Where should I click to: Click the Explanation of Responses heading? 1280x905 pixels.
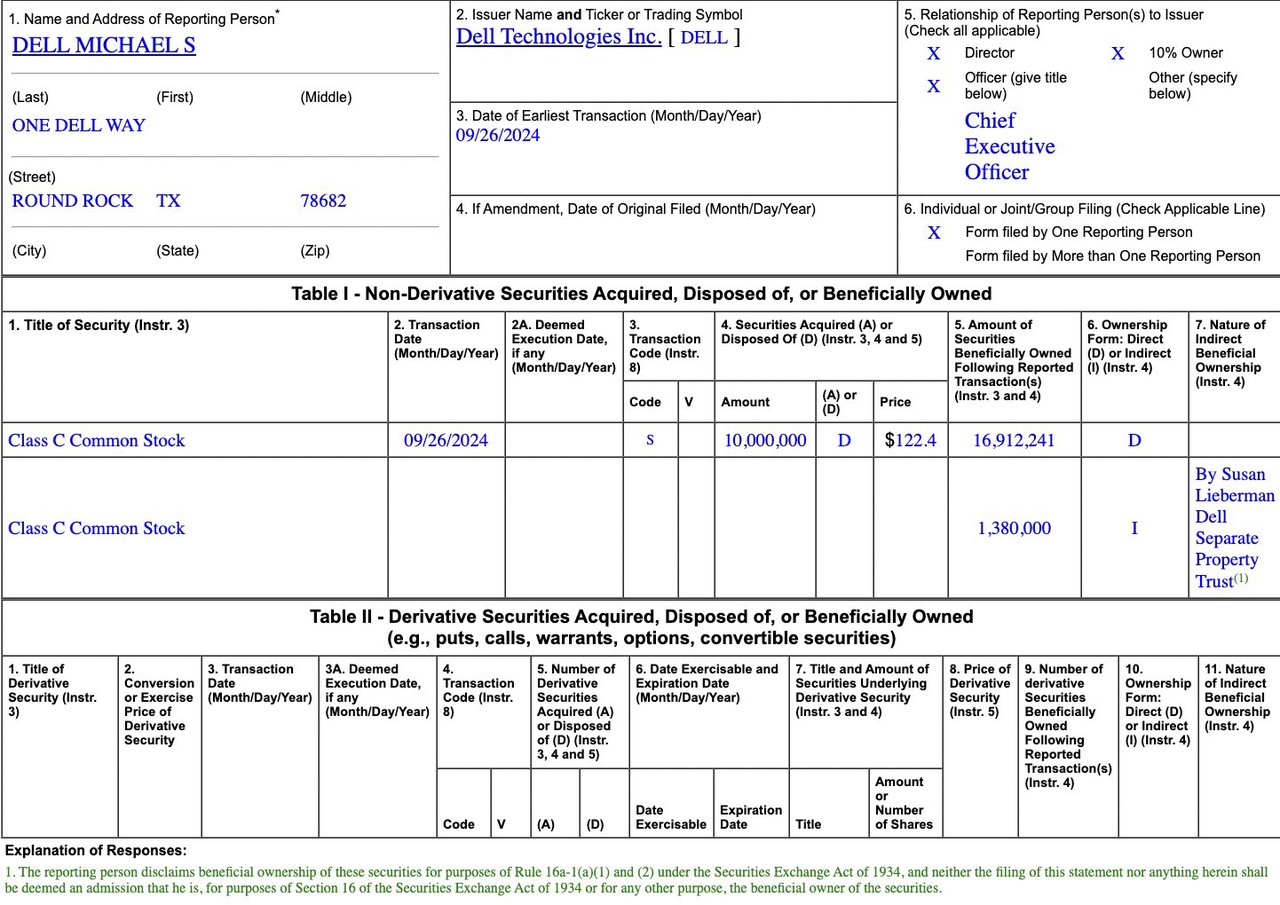pyautogui.click(x=96, y=851)
